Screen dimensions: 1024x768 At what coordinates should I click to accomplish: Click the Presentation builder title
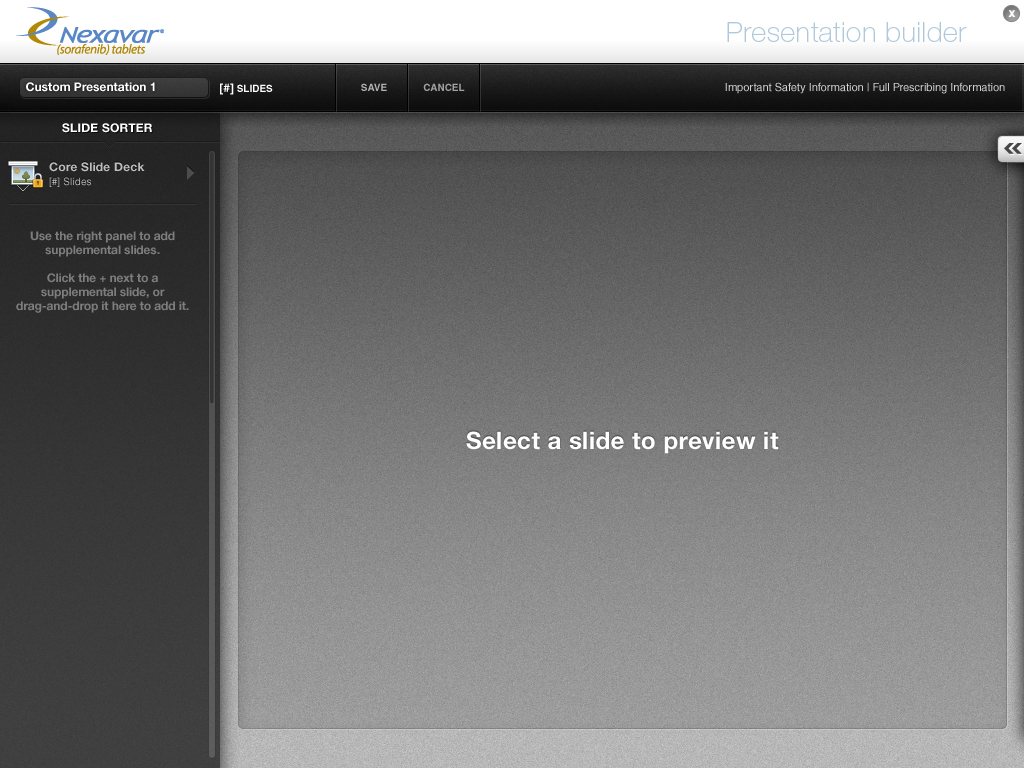[x=845, y=32]
